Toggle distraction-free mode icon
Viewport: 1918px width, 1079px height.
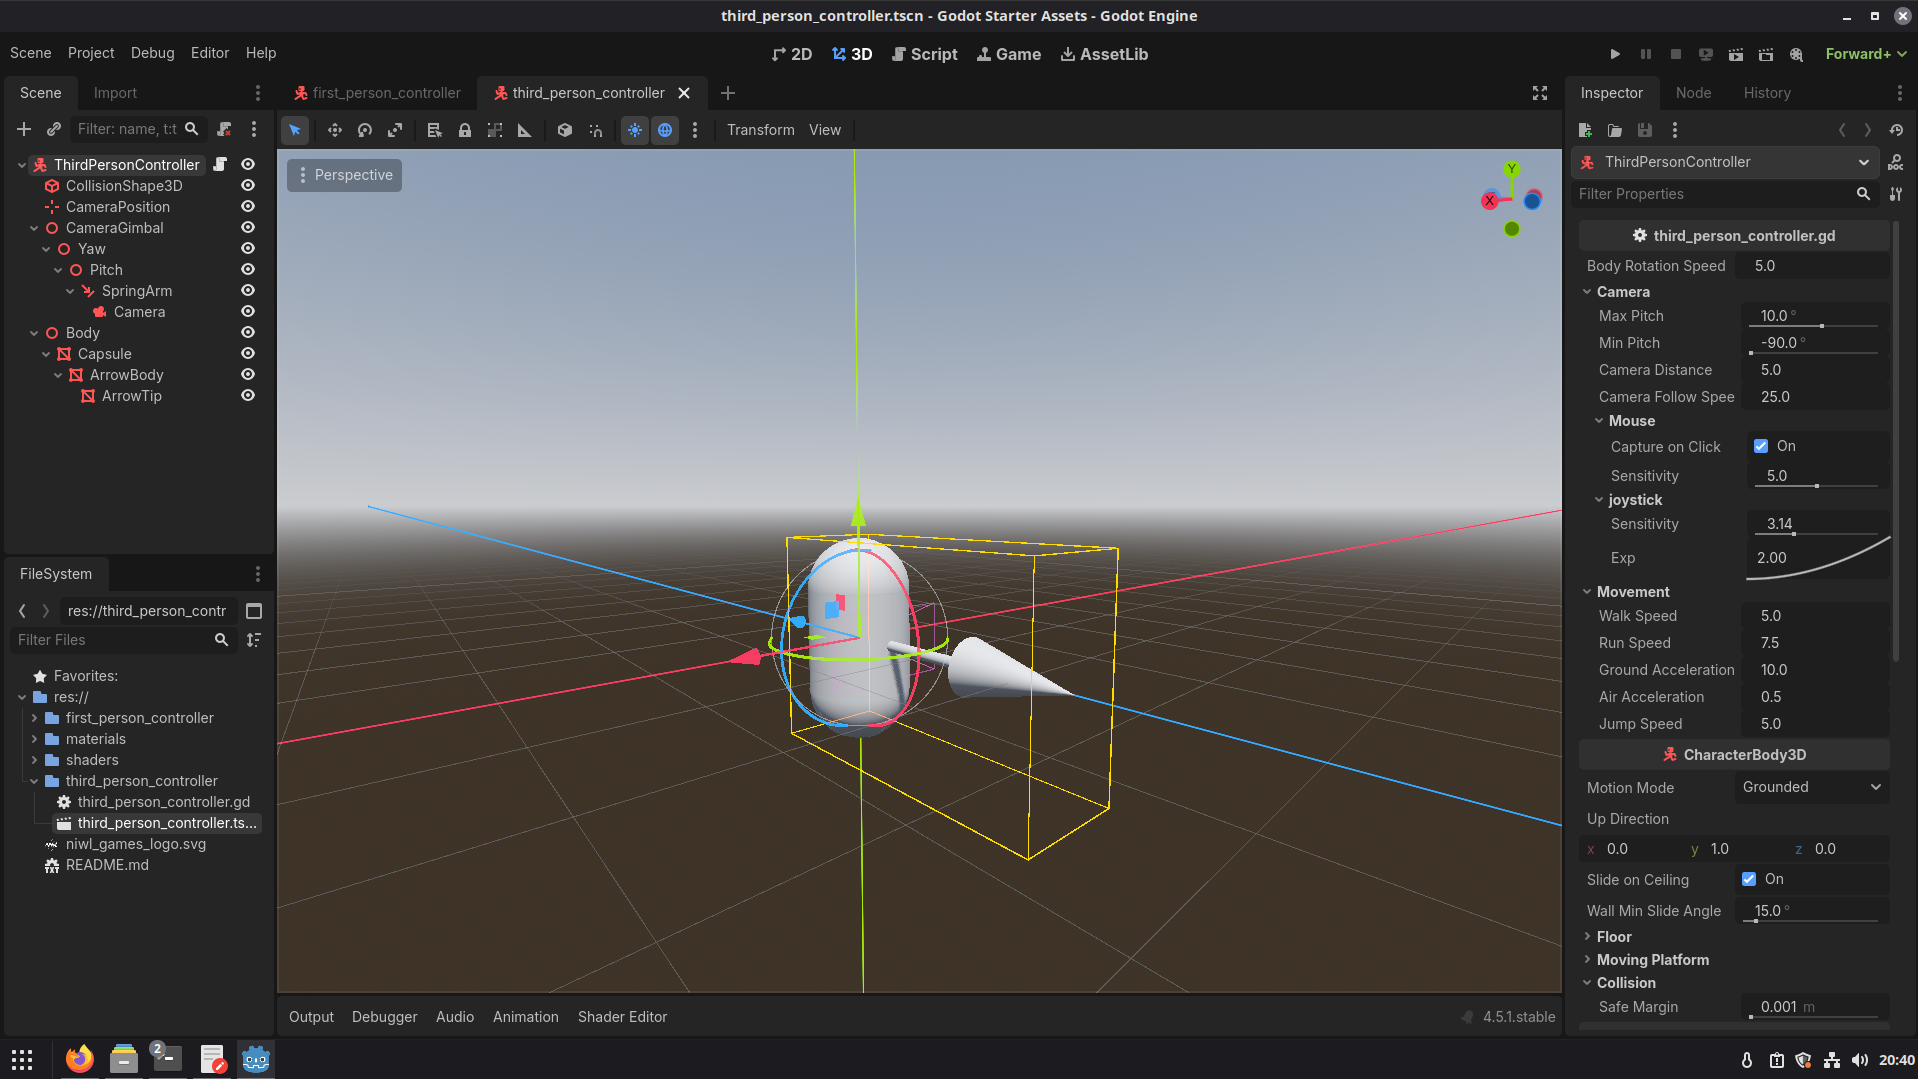(1540, 93)
